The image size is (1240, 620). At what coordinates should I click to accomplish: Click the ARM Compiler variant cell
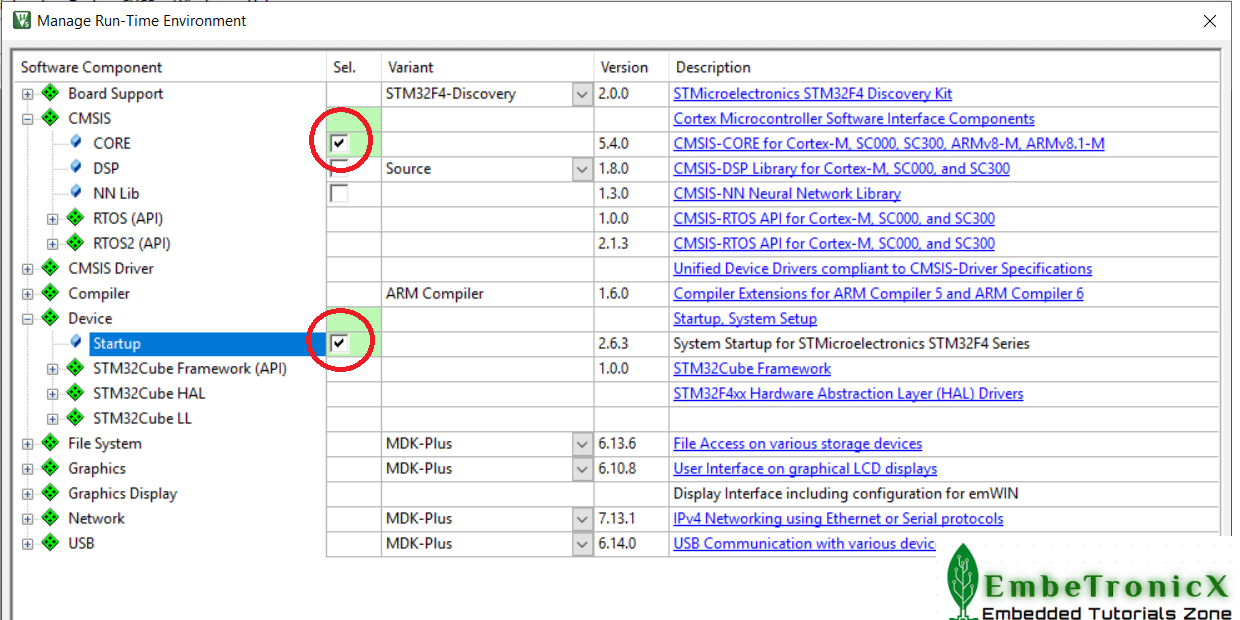point(488,293)
